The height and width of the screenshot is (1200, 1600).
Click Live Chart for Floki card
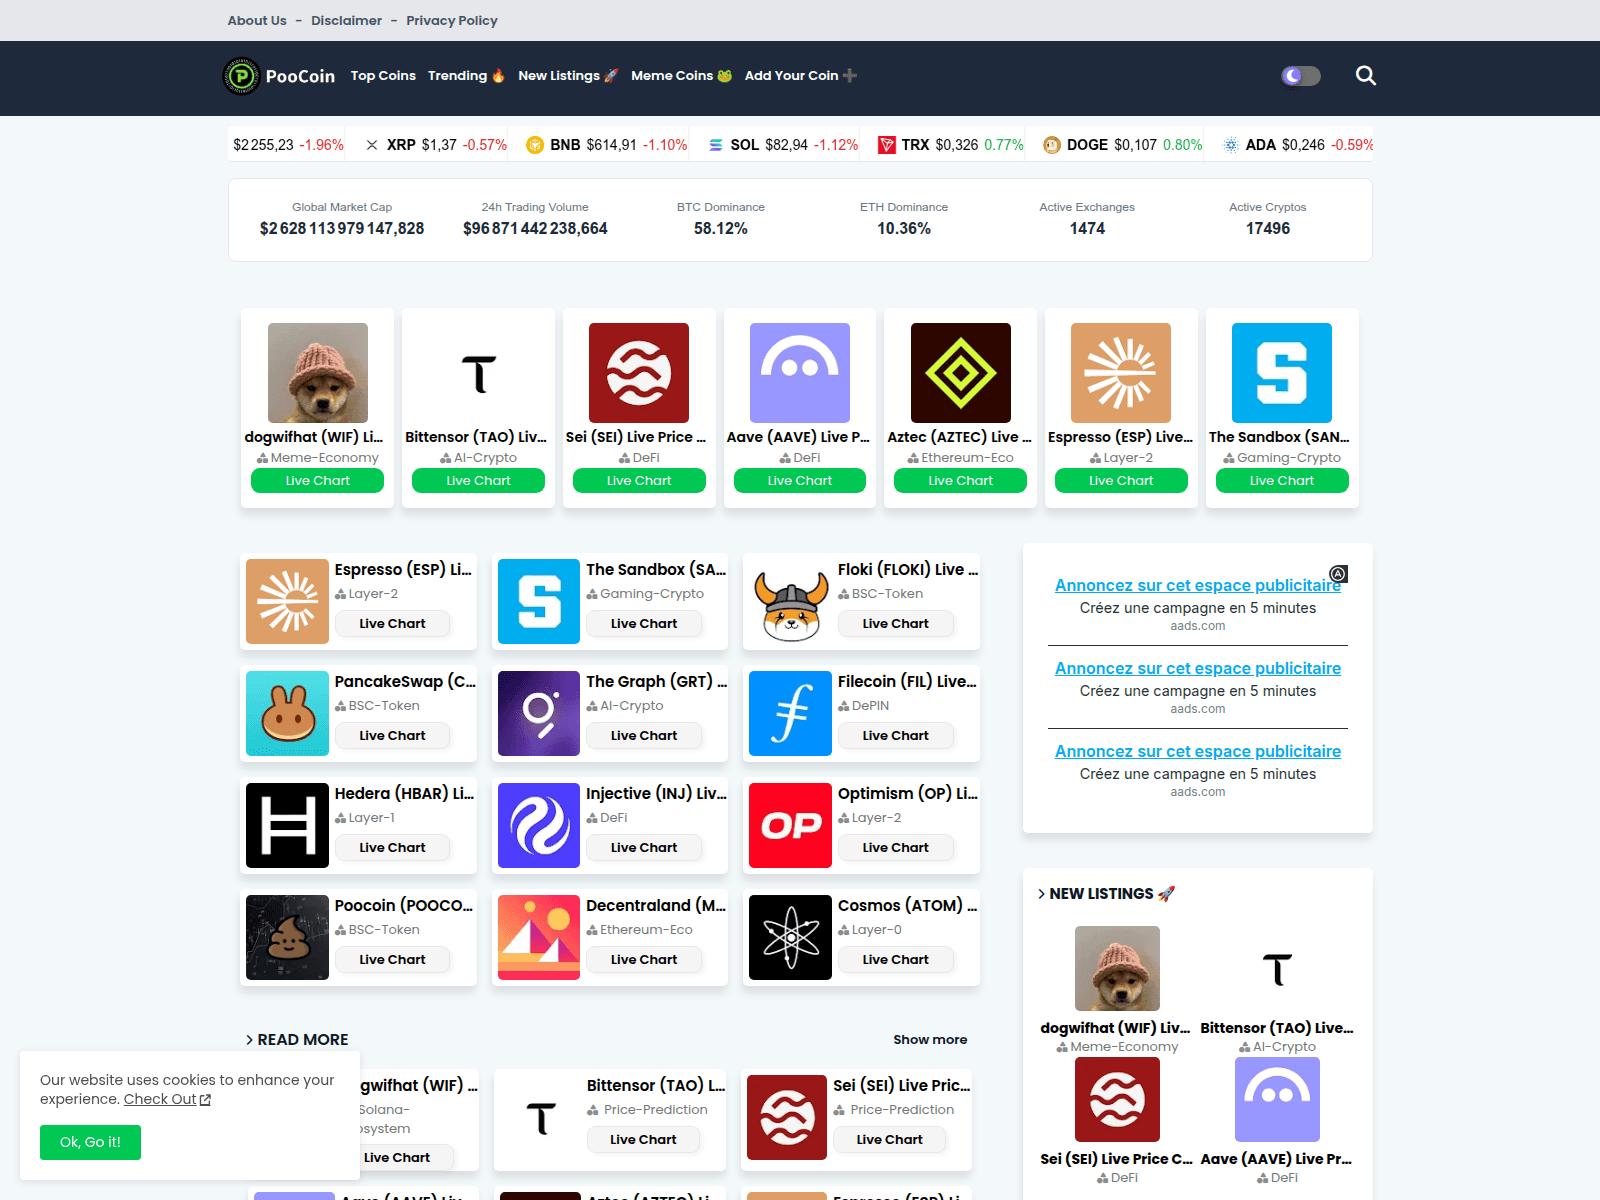click(x=896, y=623)
